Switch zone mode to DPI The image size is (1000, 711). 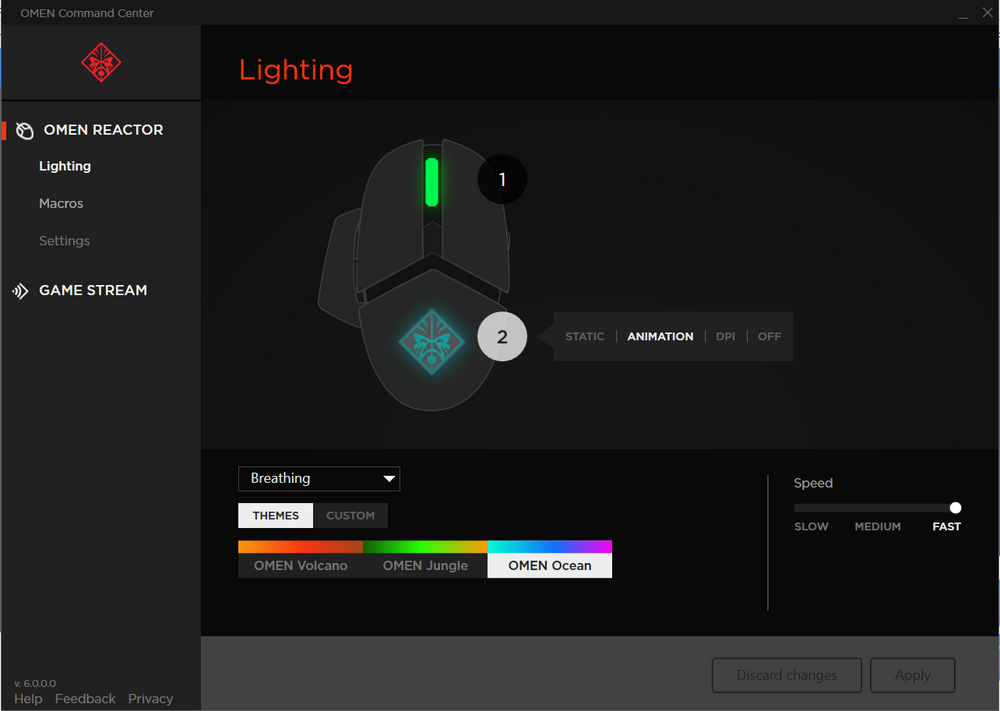[725, 337]
